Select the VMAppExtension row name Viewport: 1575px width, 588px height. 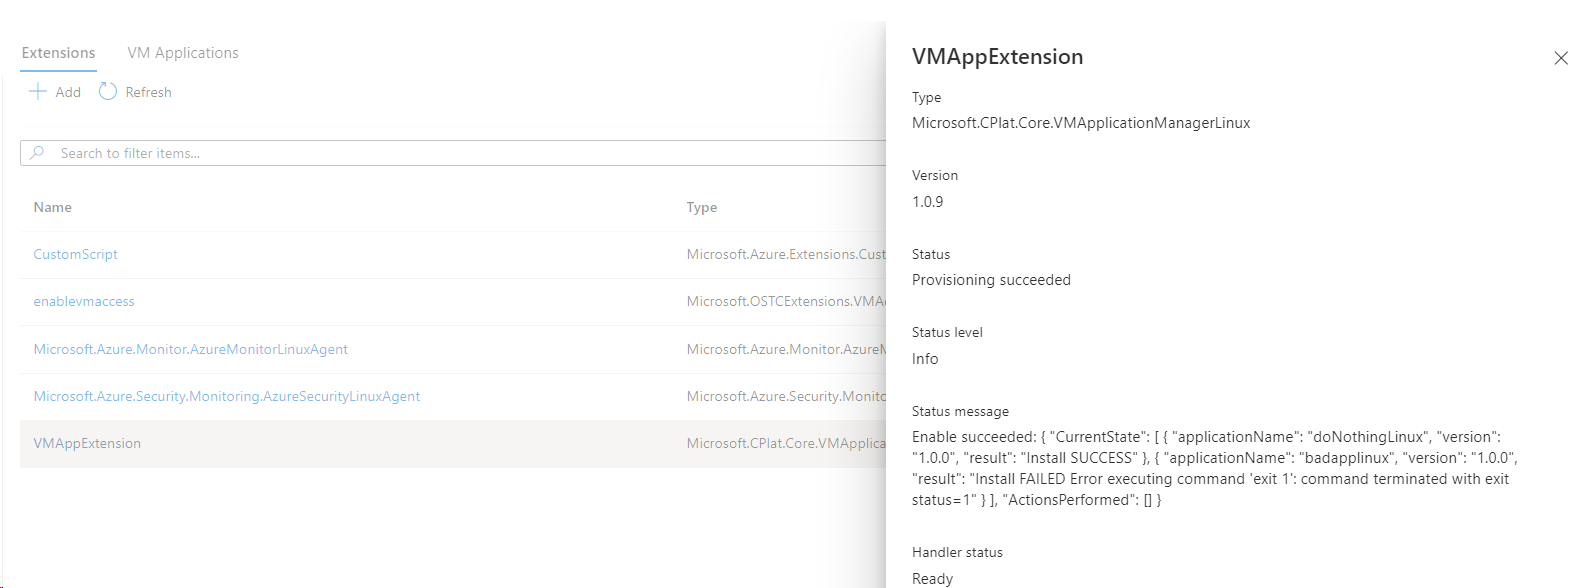click(x=87, y=443)
